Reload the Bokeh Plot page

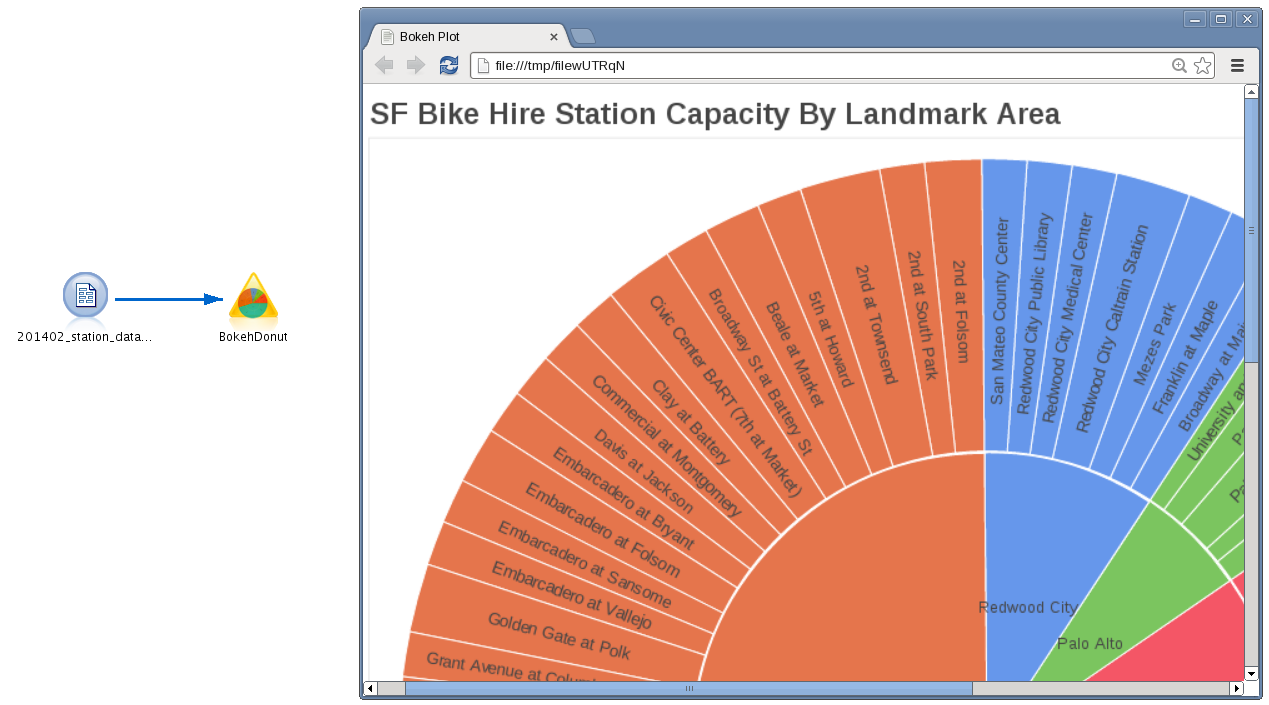click(449, 65)
